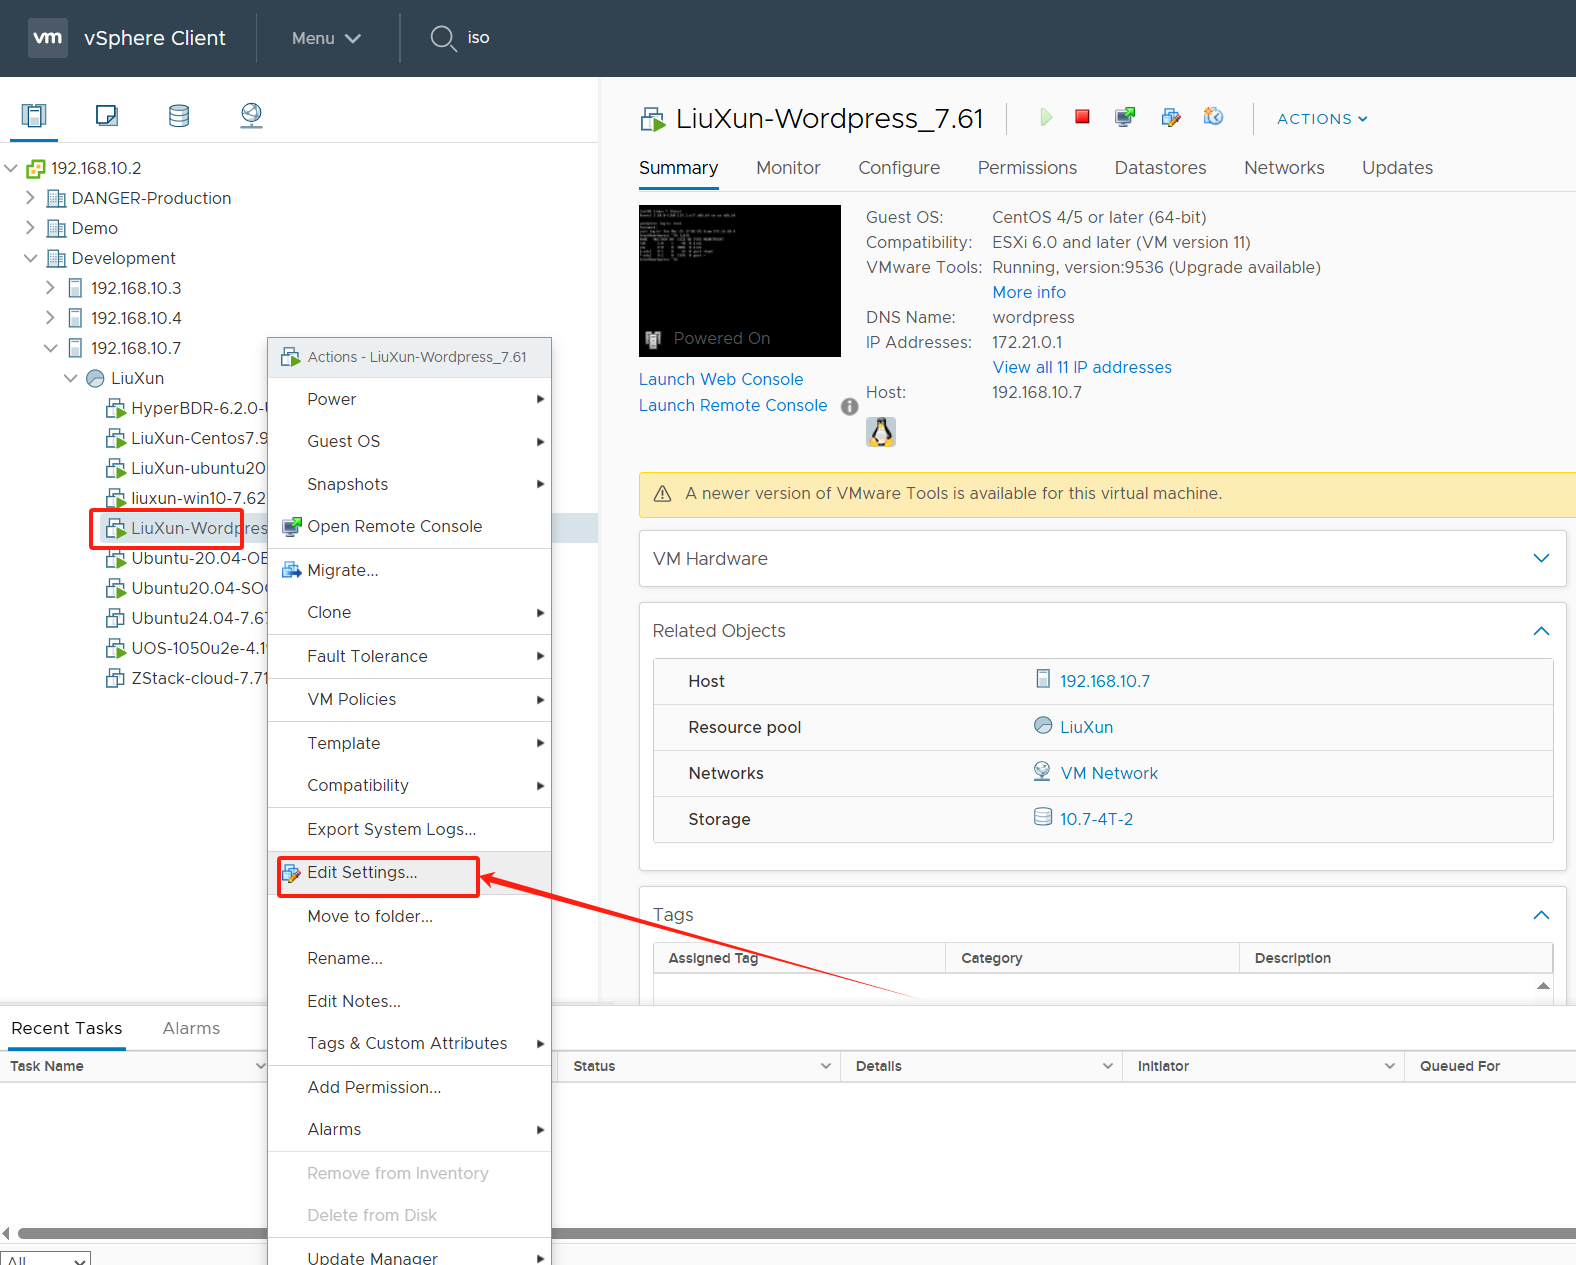Screen dimensions: 1576x1265
Task: Open the Snapshots submenu
Action: pyautogui.click(x=410, y=484)
